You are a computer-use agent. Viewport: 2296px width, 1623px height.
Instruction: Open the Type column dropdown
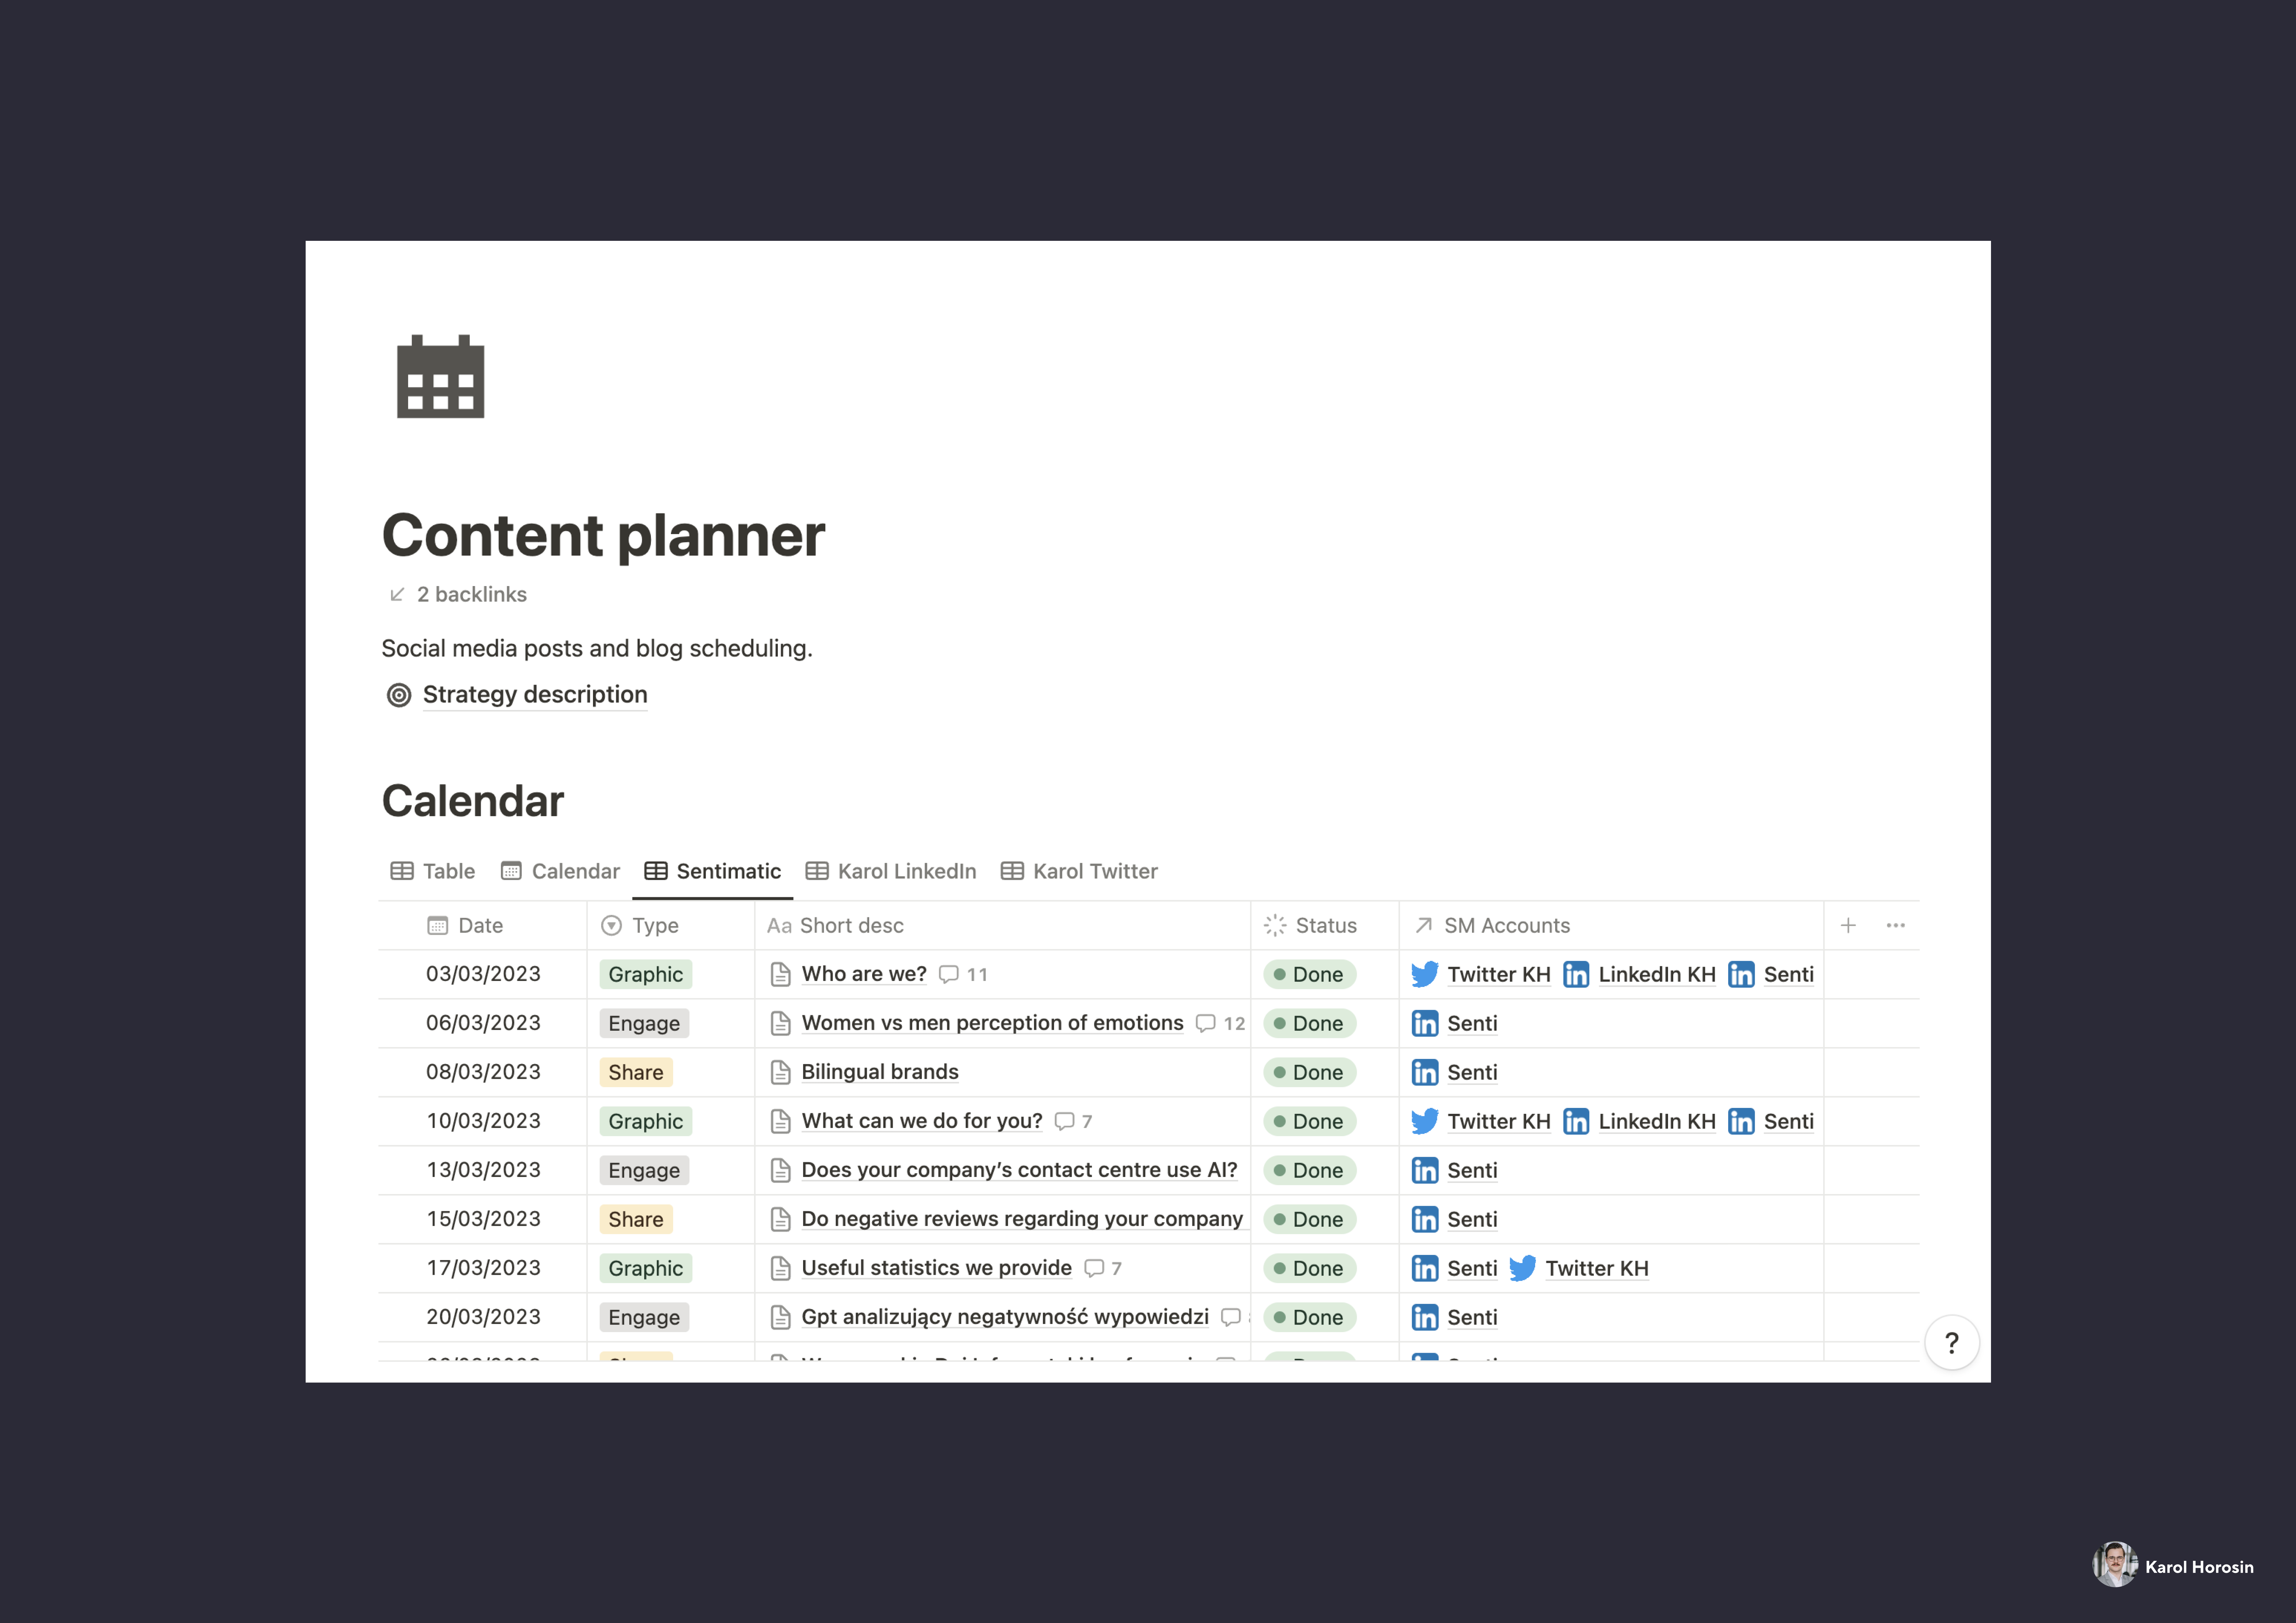click(612, 925)
